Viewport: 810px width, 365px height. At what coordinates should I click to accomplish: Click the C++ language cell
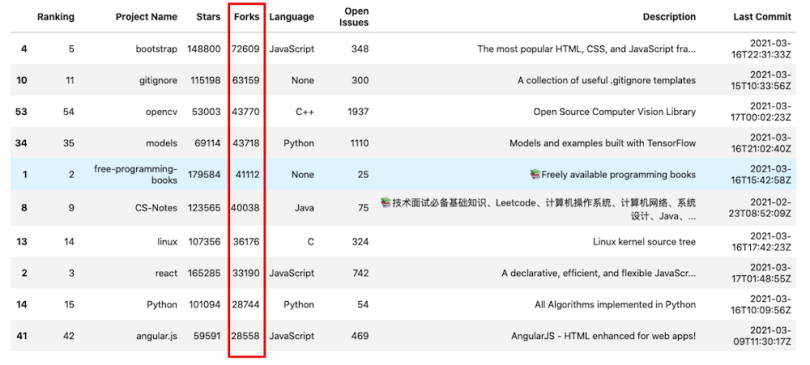click(305, 112)
